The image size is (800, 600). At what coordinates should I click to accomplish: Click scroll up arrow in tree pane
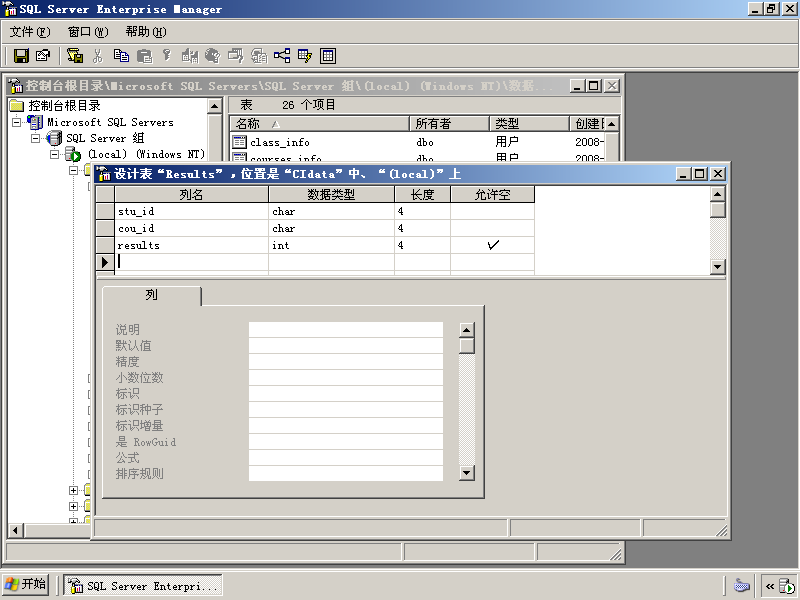click(214, 106)
